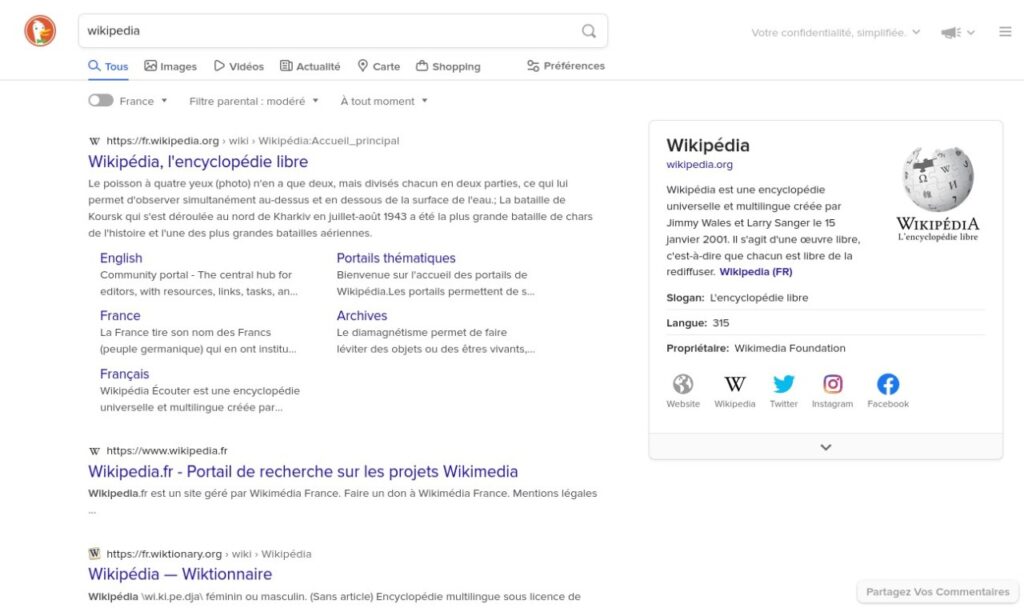The height and width of the screenshot is (608, 1024).
Task: Open the France region dropdown
Action: [x=144, y=101]
